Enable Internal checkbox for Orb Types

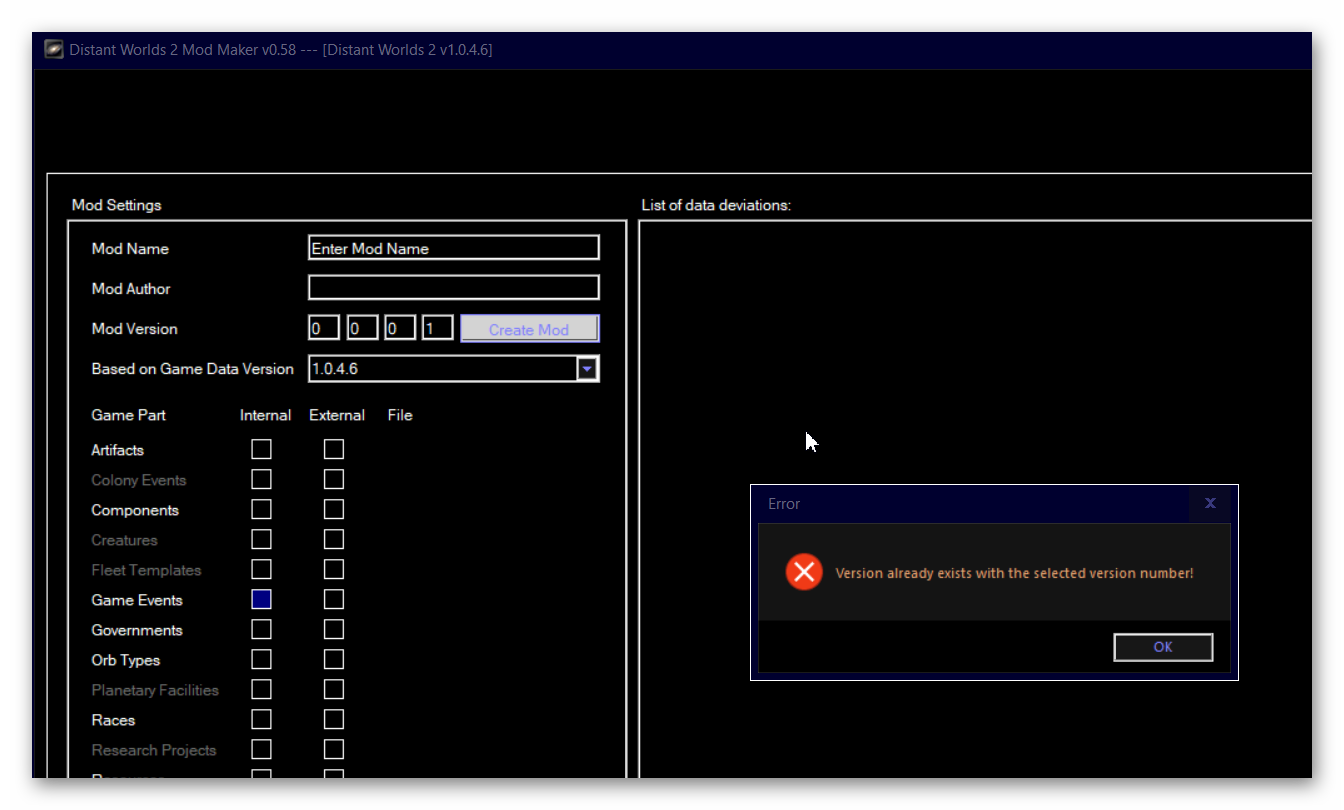coord(261,659)
